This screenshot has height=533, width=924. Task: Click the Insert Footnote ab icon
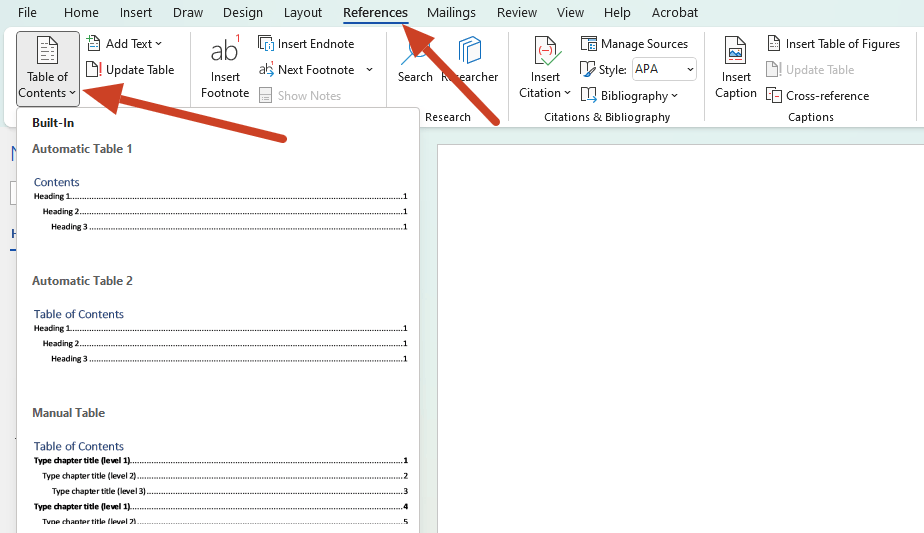[x=225, y=50]
